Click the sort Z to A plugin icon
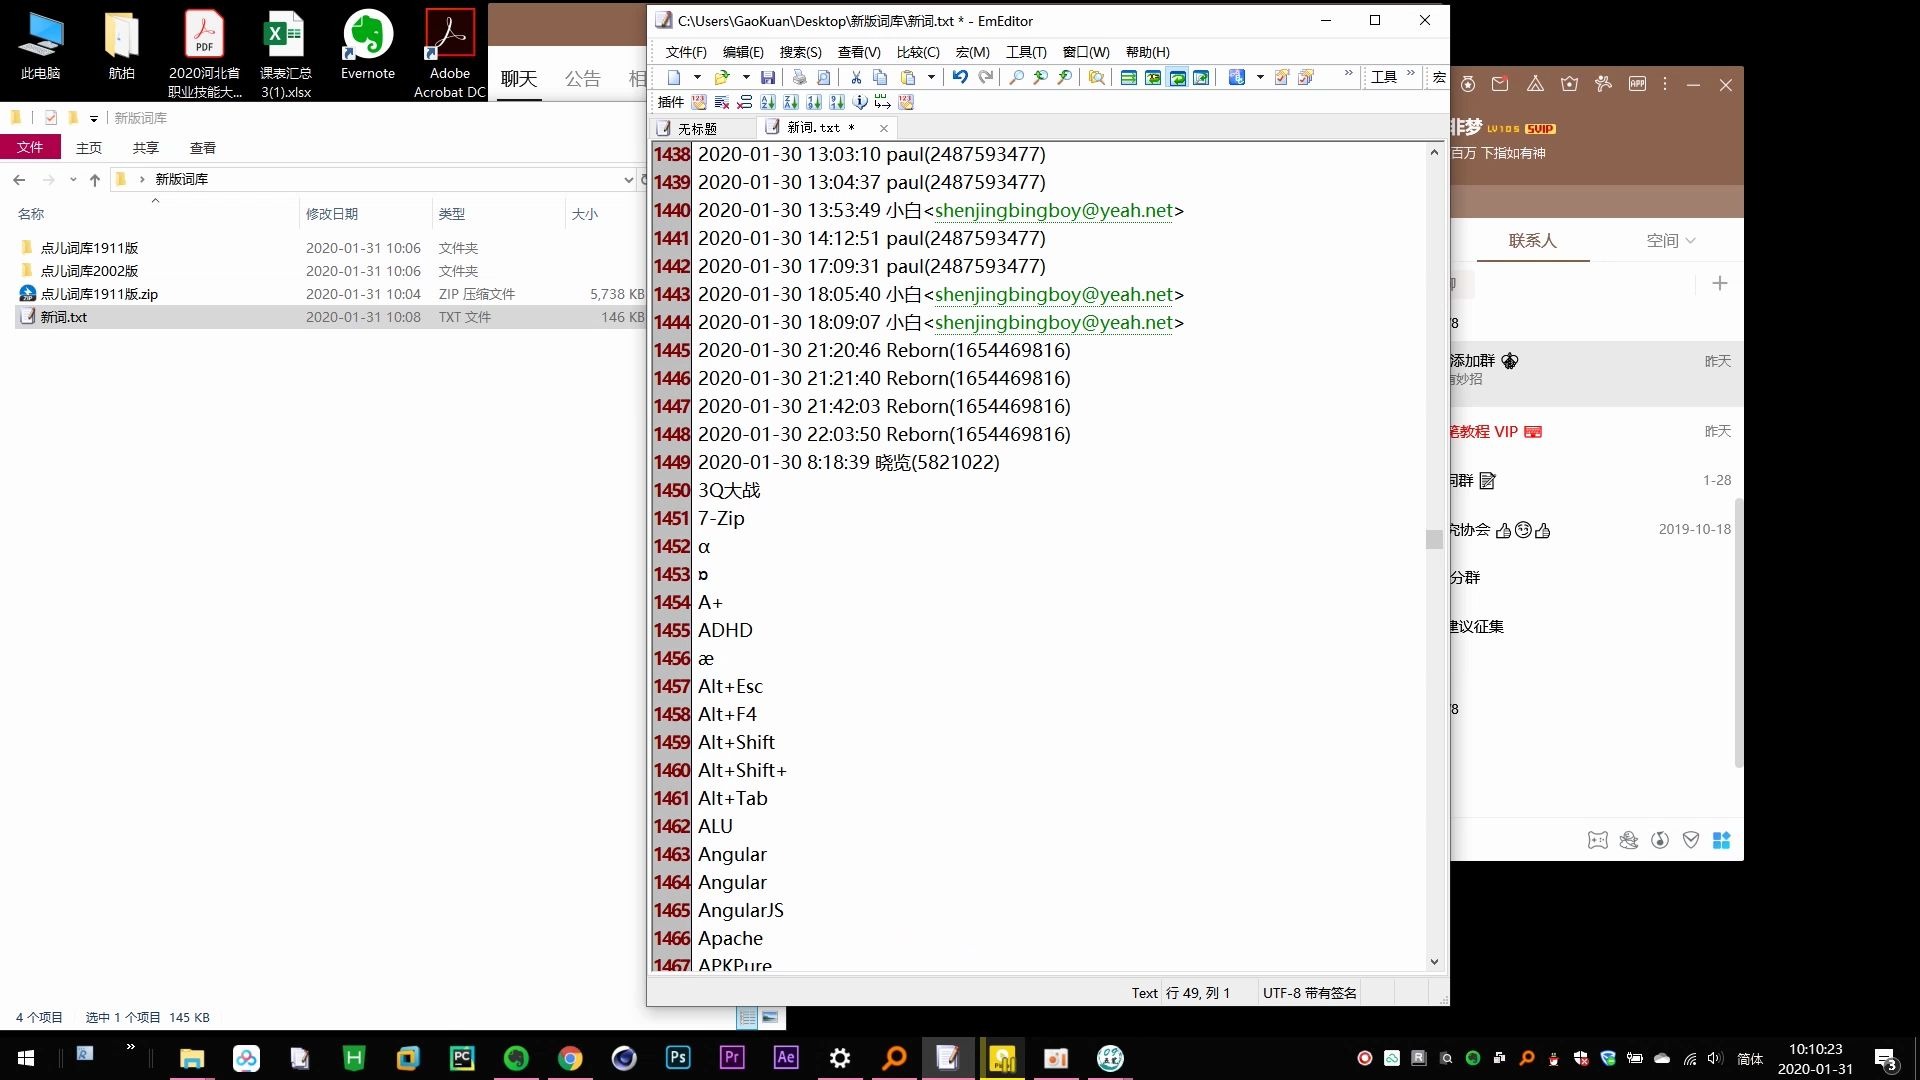Screen dimensions: 1920x1080 point(791,102)
